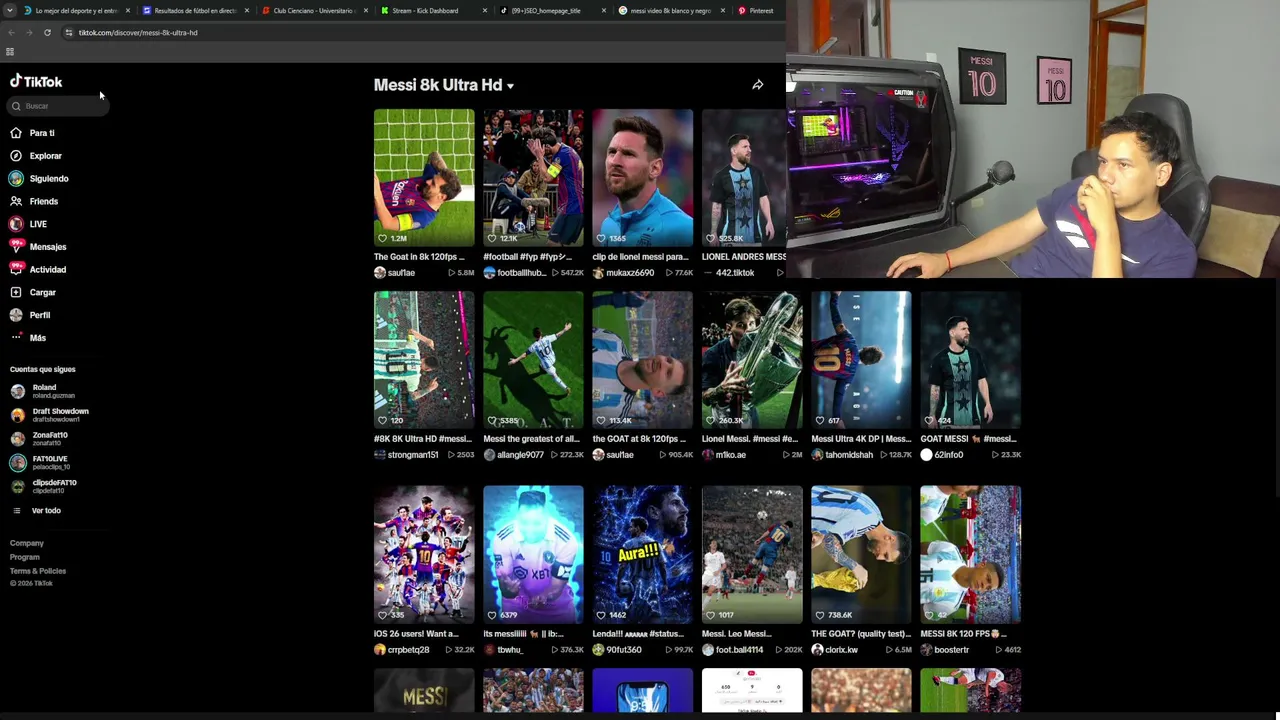Reload the page with the refresh button
The width and height of the screenshot is (1280, 720).
47,33
